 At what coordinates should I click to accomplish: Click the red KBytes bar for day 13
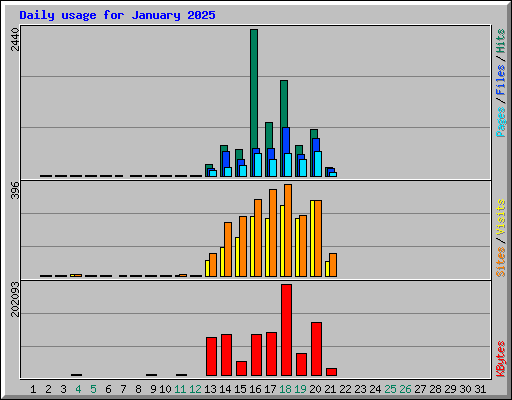coord(211,357)
